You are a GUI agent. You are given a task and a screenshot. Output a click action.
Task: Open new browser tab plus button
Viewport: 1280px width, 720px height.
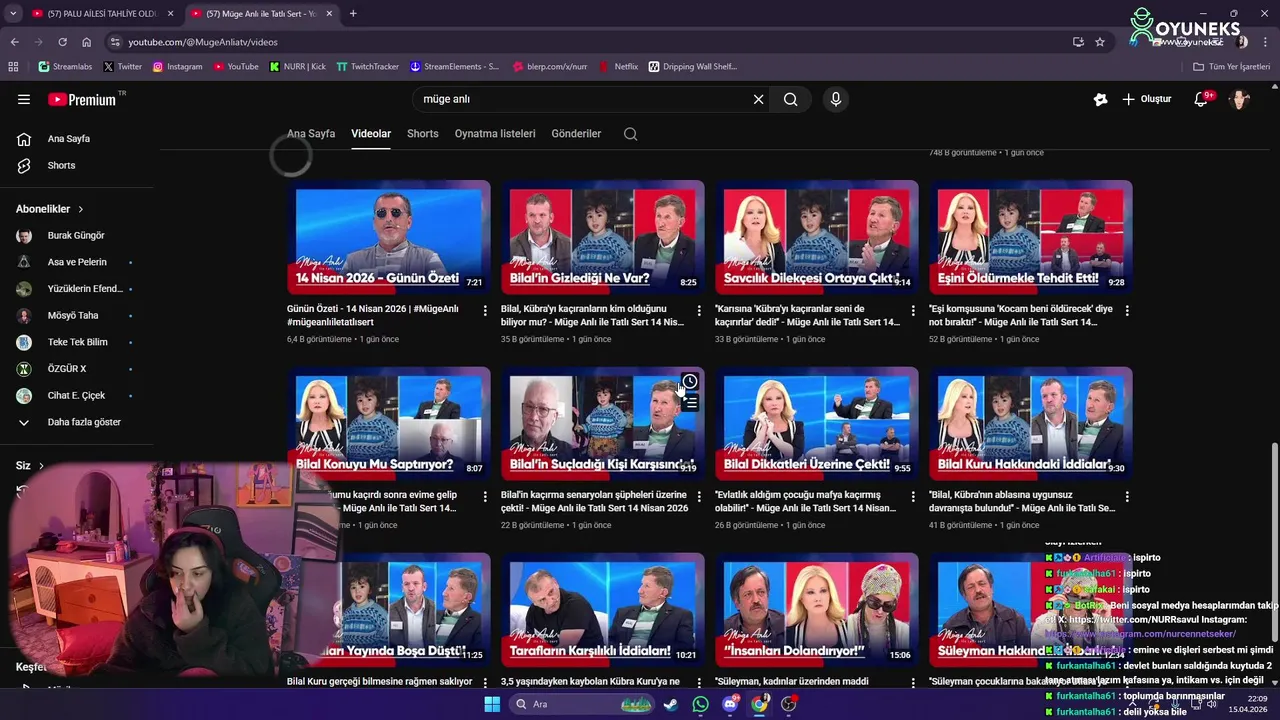[353, 14]
